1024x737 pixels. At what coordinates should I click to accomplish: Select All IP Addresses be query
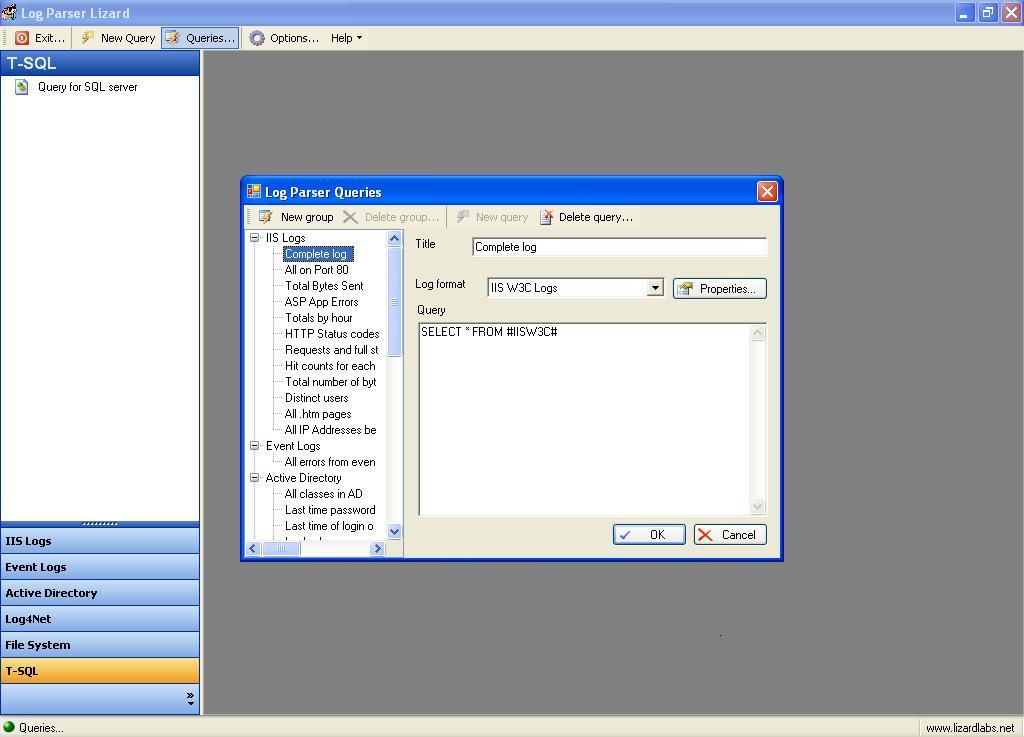pos(330,430)
